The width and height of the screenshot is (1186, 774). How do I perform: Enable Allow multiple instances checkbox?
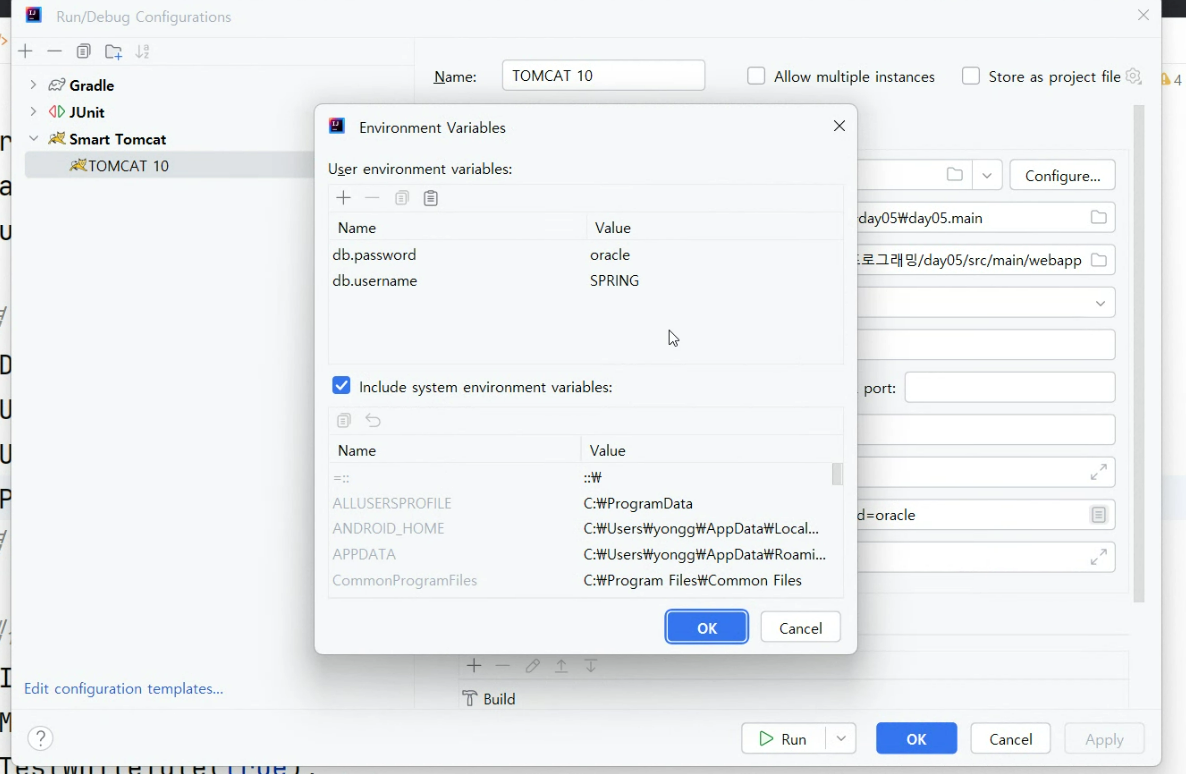756,76
